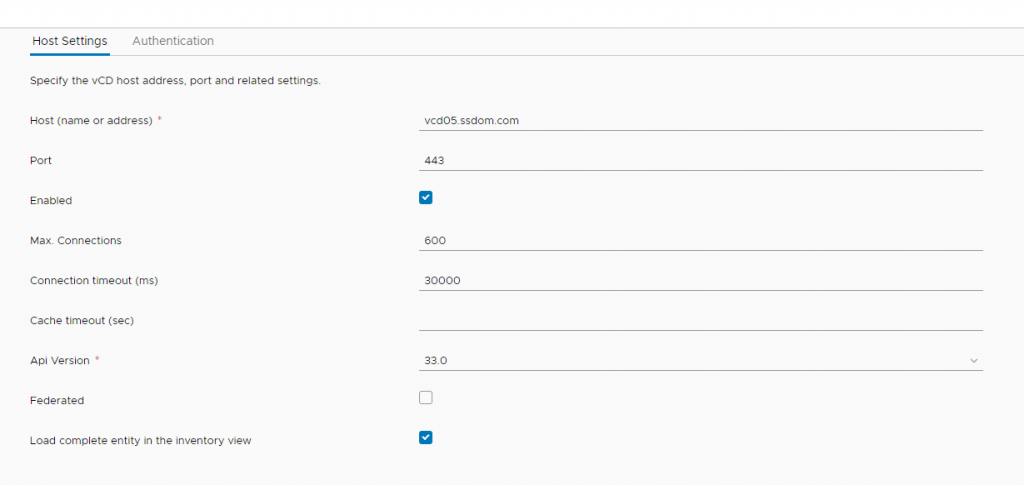Click the Host name field vcd05.ssdom.com
This screenshot has width=1024, height=485.
(701, 121)
